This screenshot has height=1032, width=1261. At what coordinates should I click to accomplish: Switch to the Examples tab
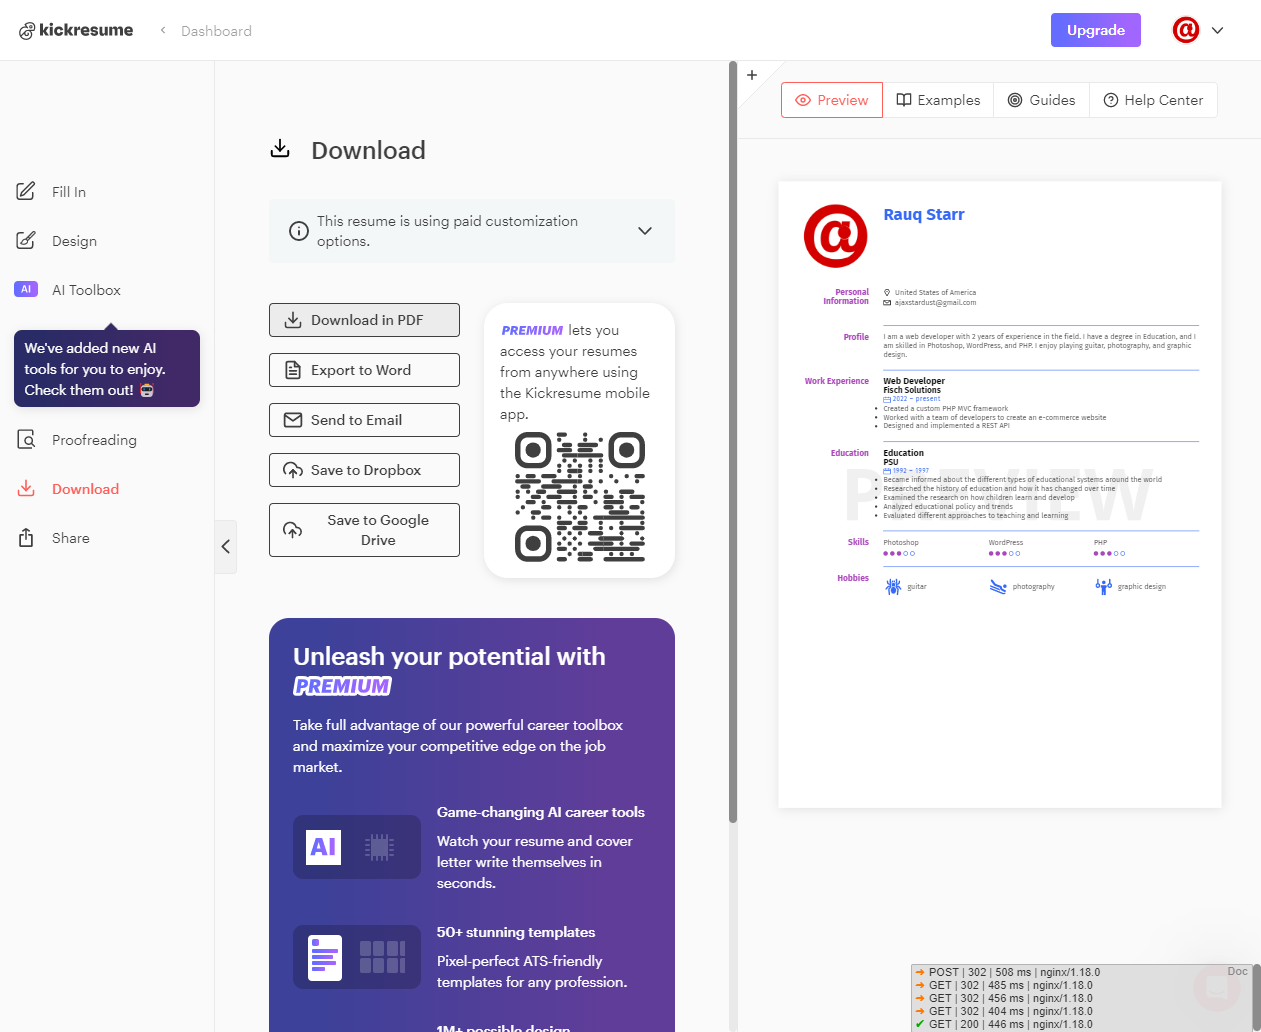click(x=938, y=100)
